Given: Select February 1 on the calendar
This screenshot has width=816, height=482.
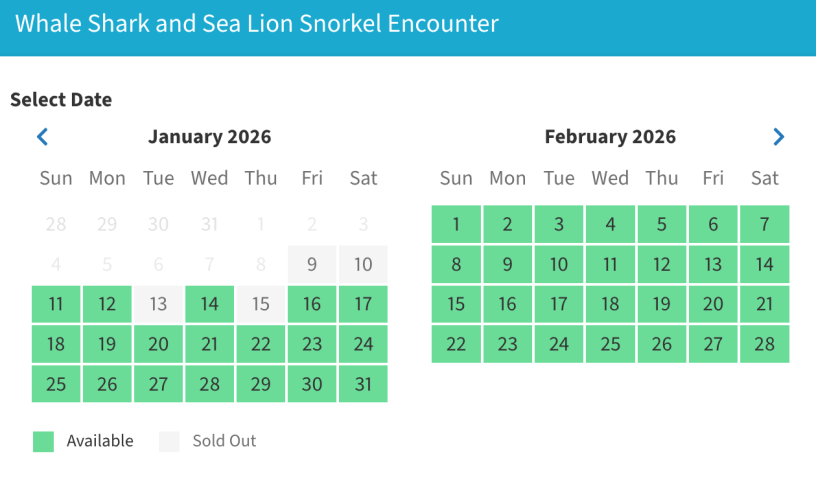Looking at the screenshot, I should 456,224.
